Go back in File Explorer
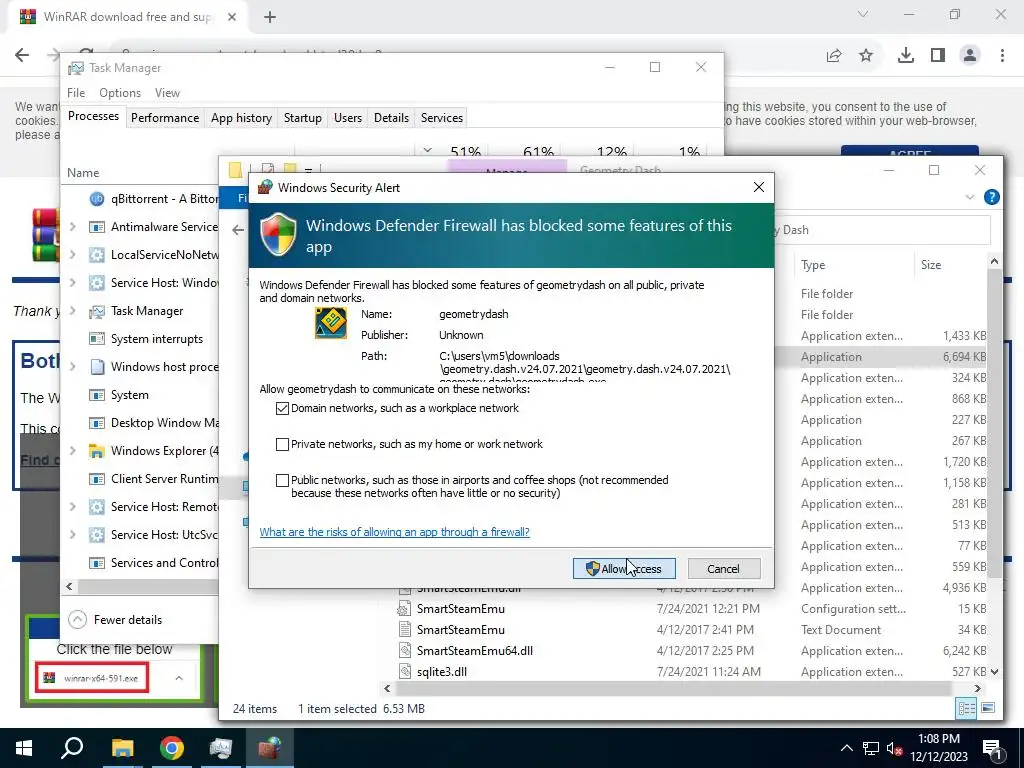1024x768 pixels. (238, 230)
